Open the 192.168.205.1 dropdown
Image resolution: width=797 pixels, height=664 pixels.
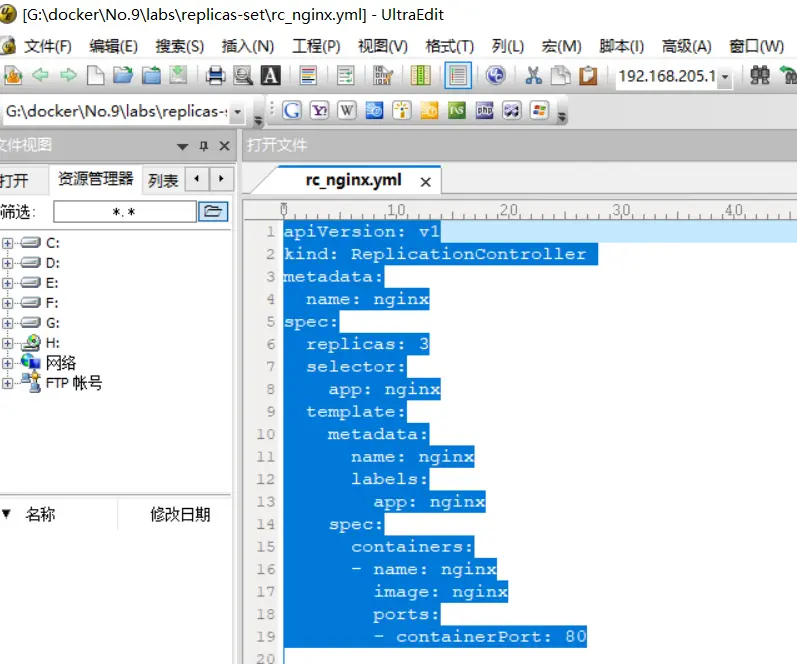(725, 77)
